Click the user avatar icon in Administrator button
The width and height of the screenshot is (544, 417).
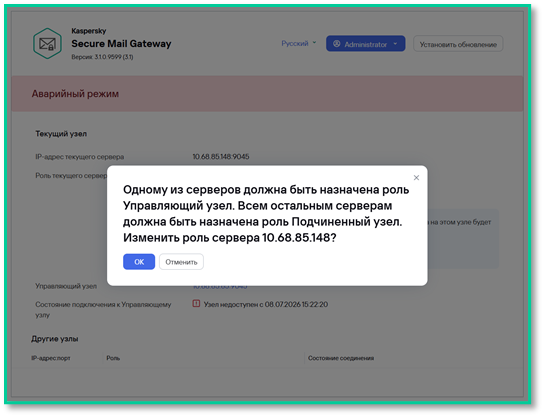click(337, 44)
